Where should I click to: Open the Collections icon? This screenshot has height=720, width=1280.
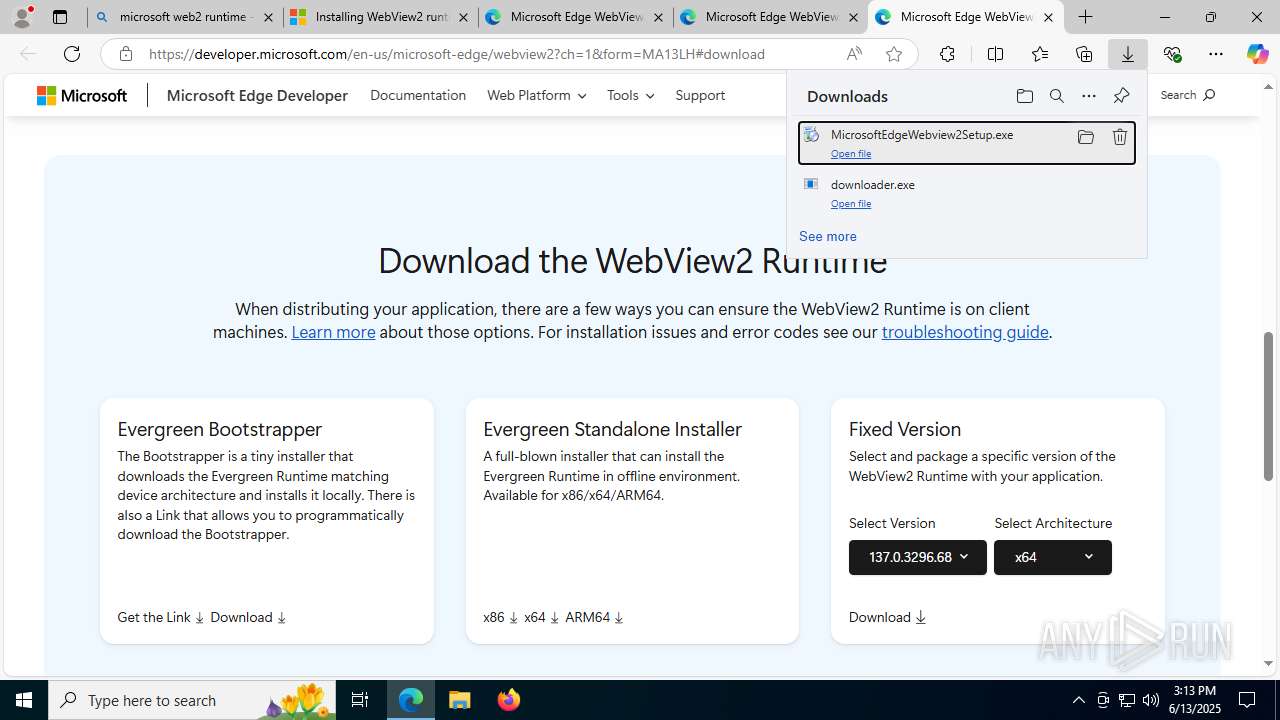[1084, 54]
